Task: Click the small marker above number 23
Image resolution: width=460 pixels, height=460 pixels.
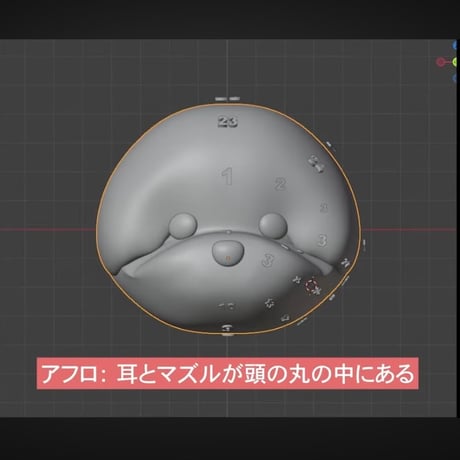Action: (227, 99)
